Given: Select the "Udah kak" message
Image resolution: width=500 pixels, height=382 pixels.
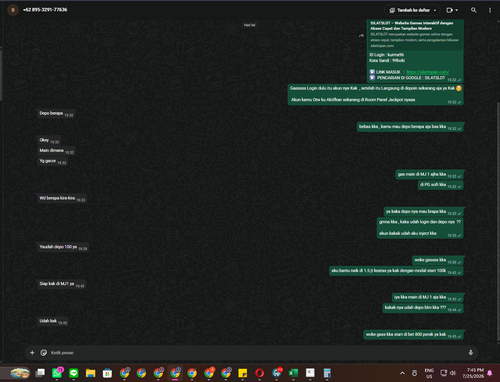Looking at the screenshot, I should (53, 321).
